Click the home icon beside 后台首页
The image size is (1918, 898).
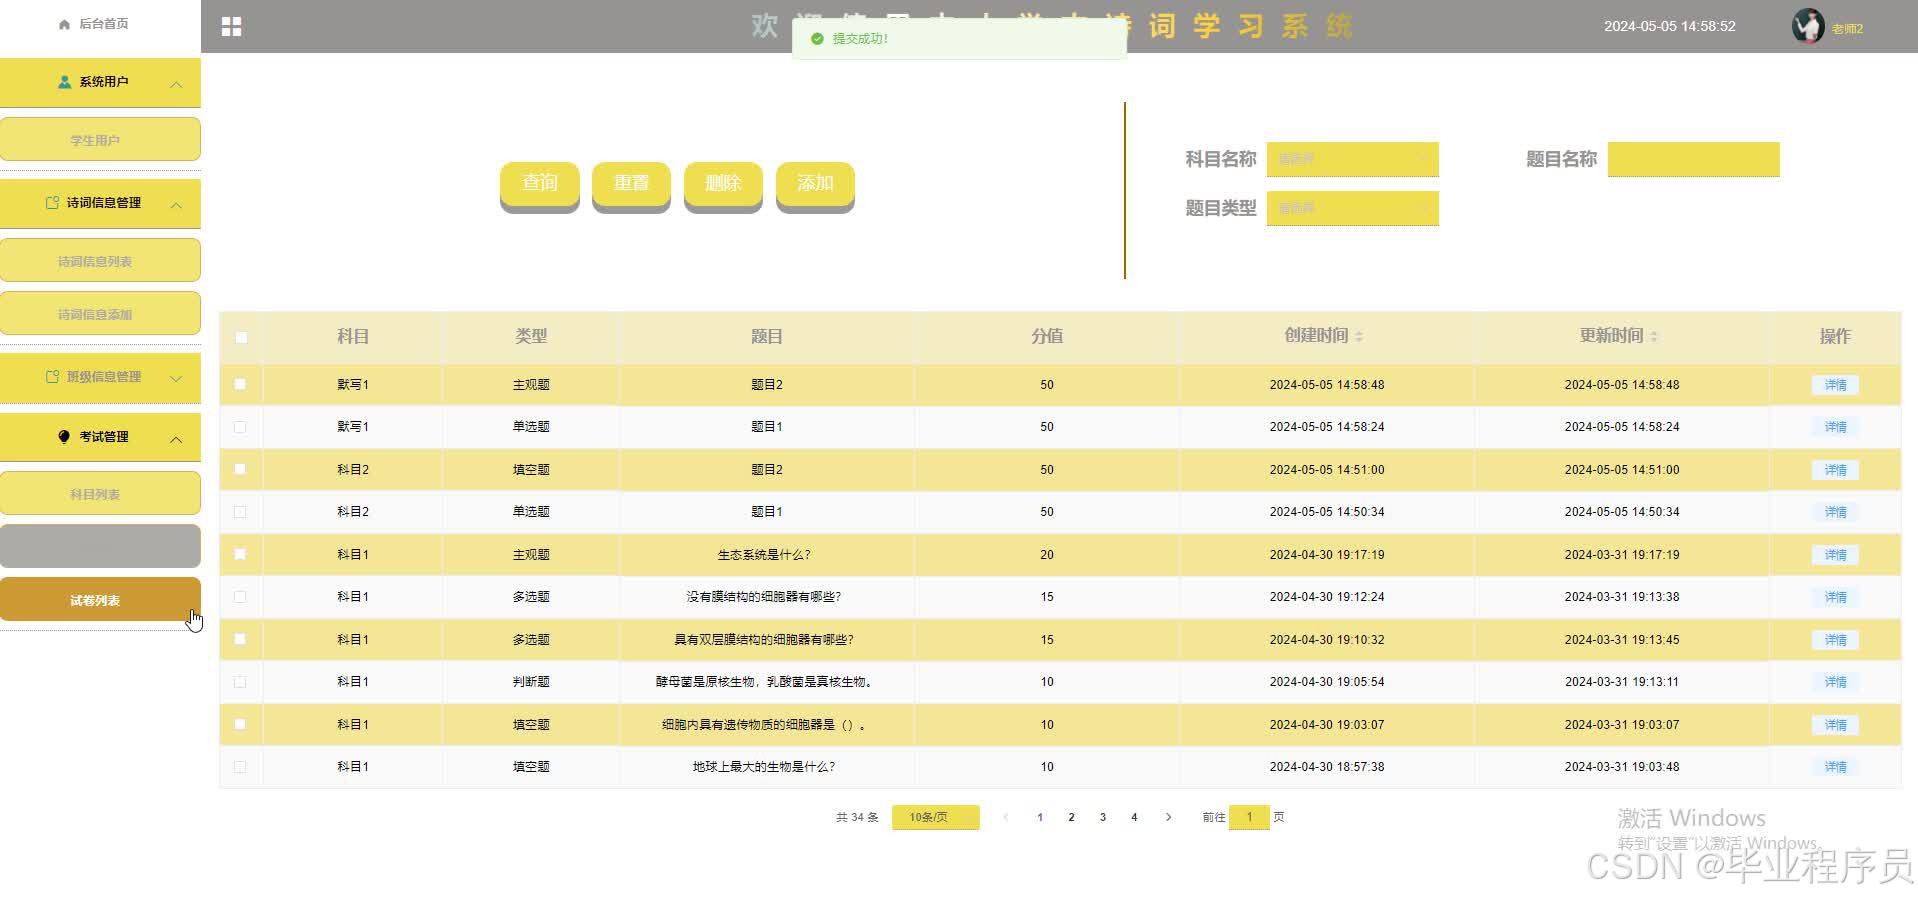click(65, 24)
